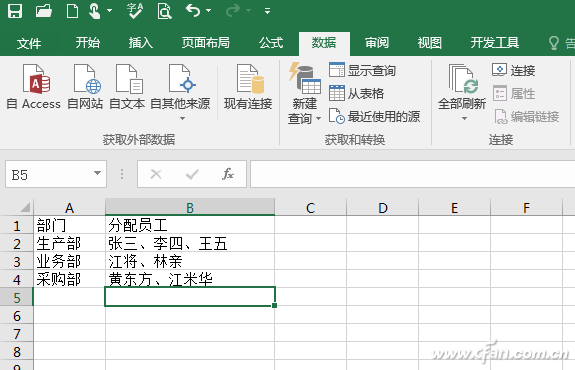Switch to the 视图 tab
Screen dimensions: 575x370
(x=429, y=43)
